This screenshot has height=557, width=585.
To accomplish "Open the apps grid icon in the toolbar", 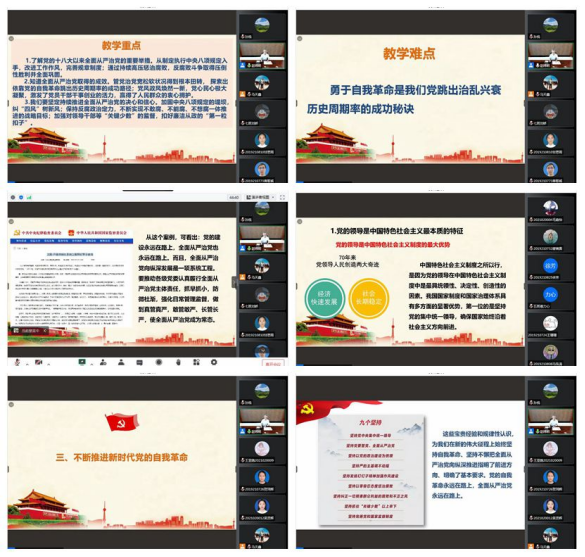I will (197, 362).
